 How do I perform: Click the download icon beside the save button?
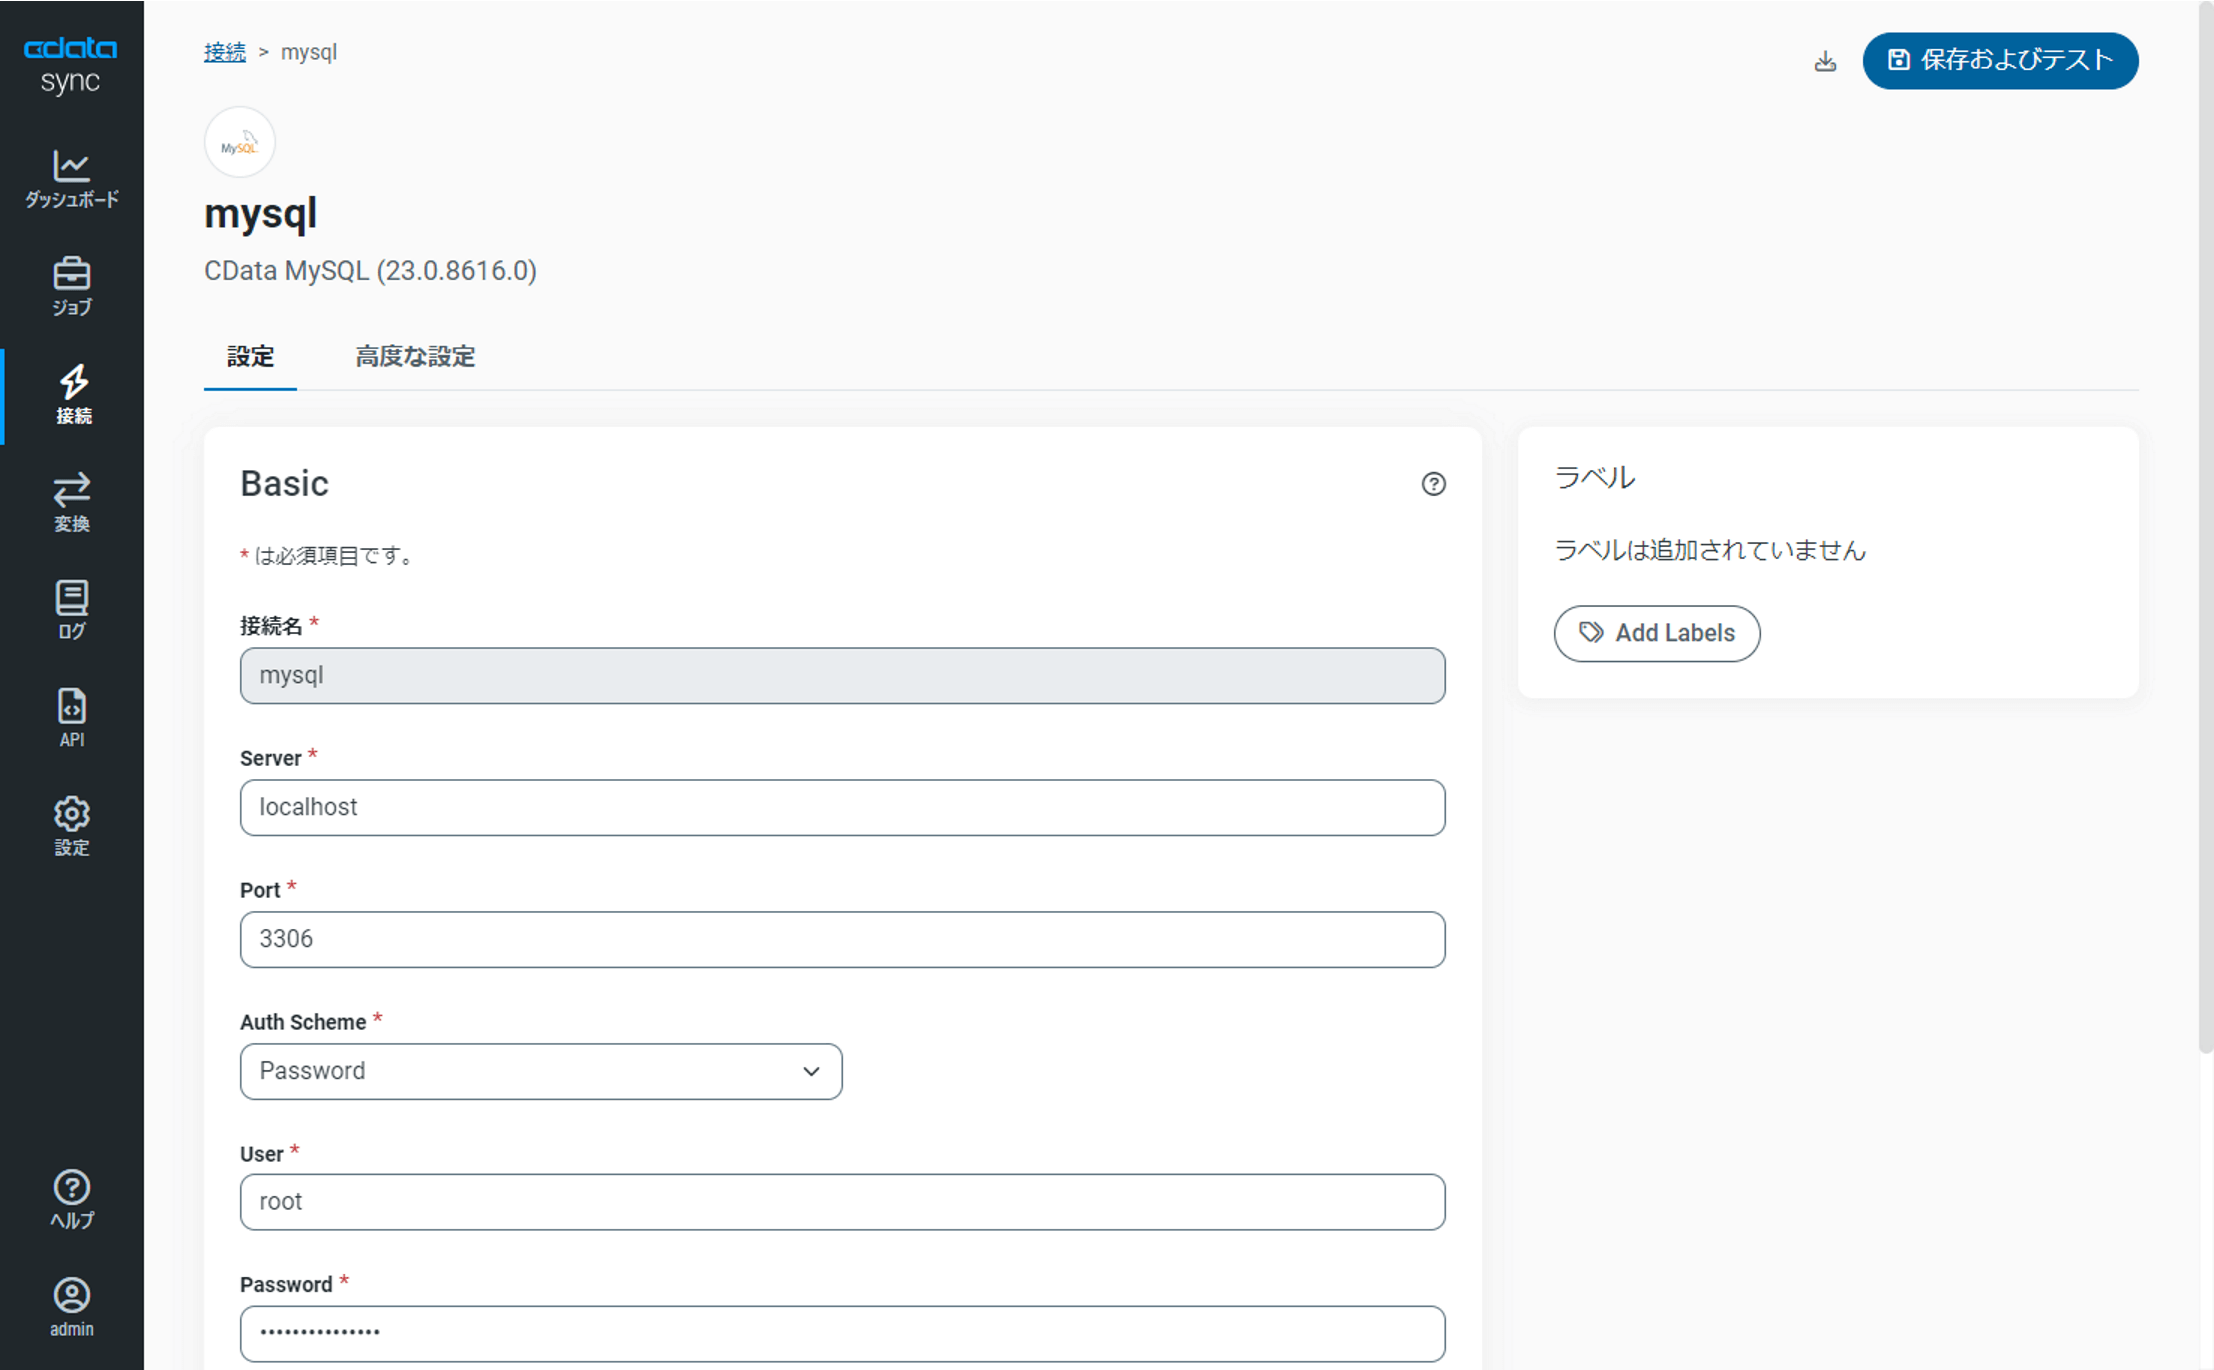pyautogui.click(x=1825, y=62)
